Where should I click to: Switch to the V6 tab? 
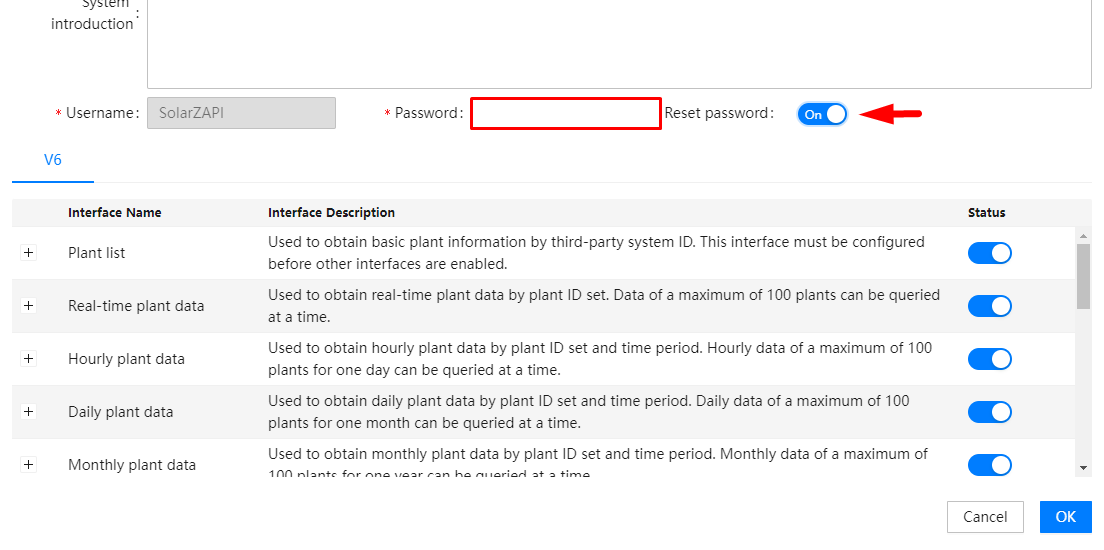(x=53, y=160)
